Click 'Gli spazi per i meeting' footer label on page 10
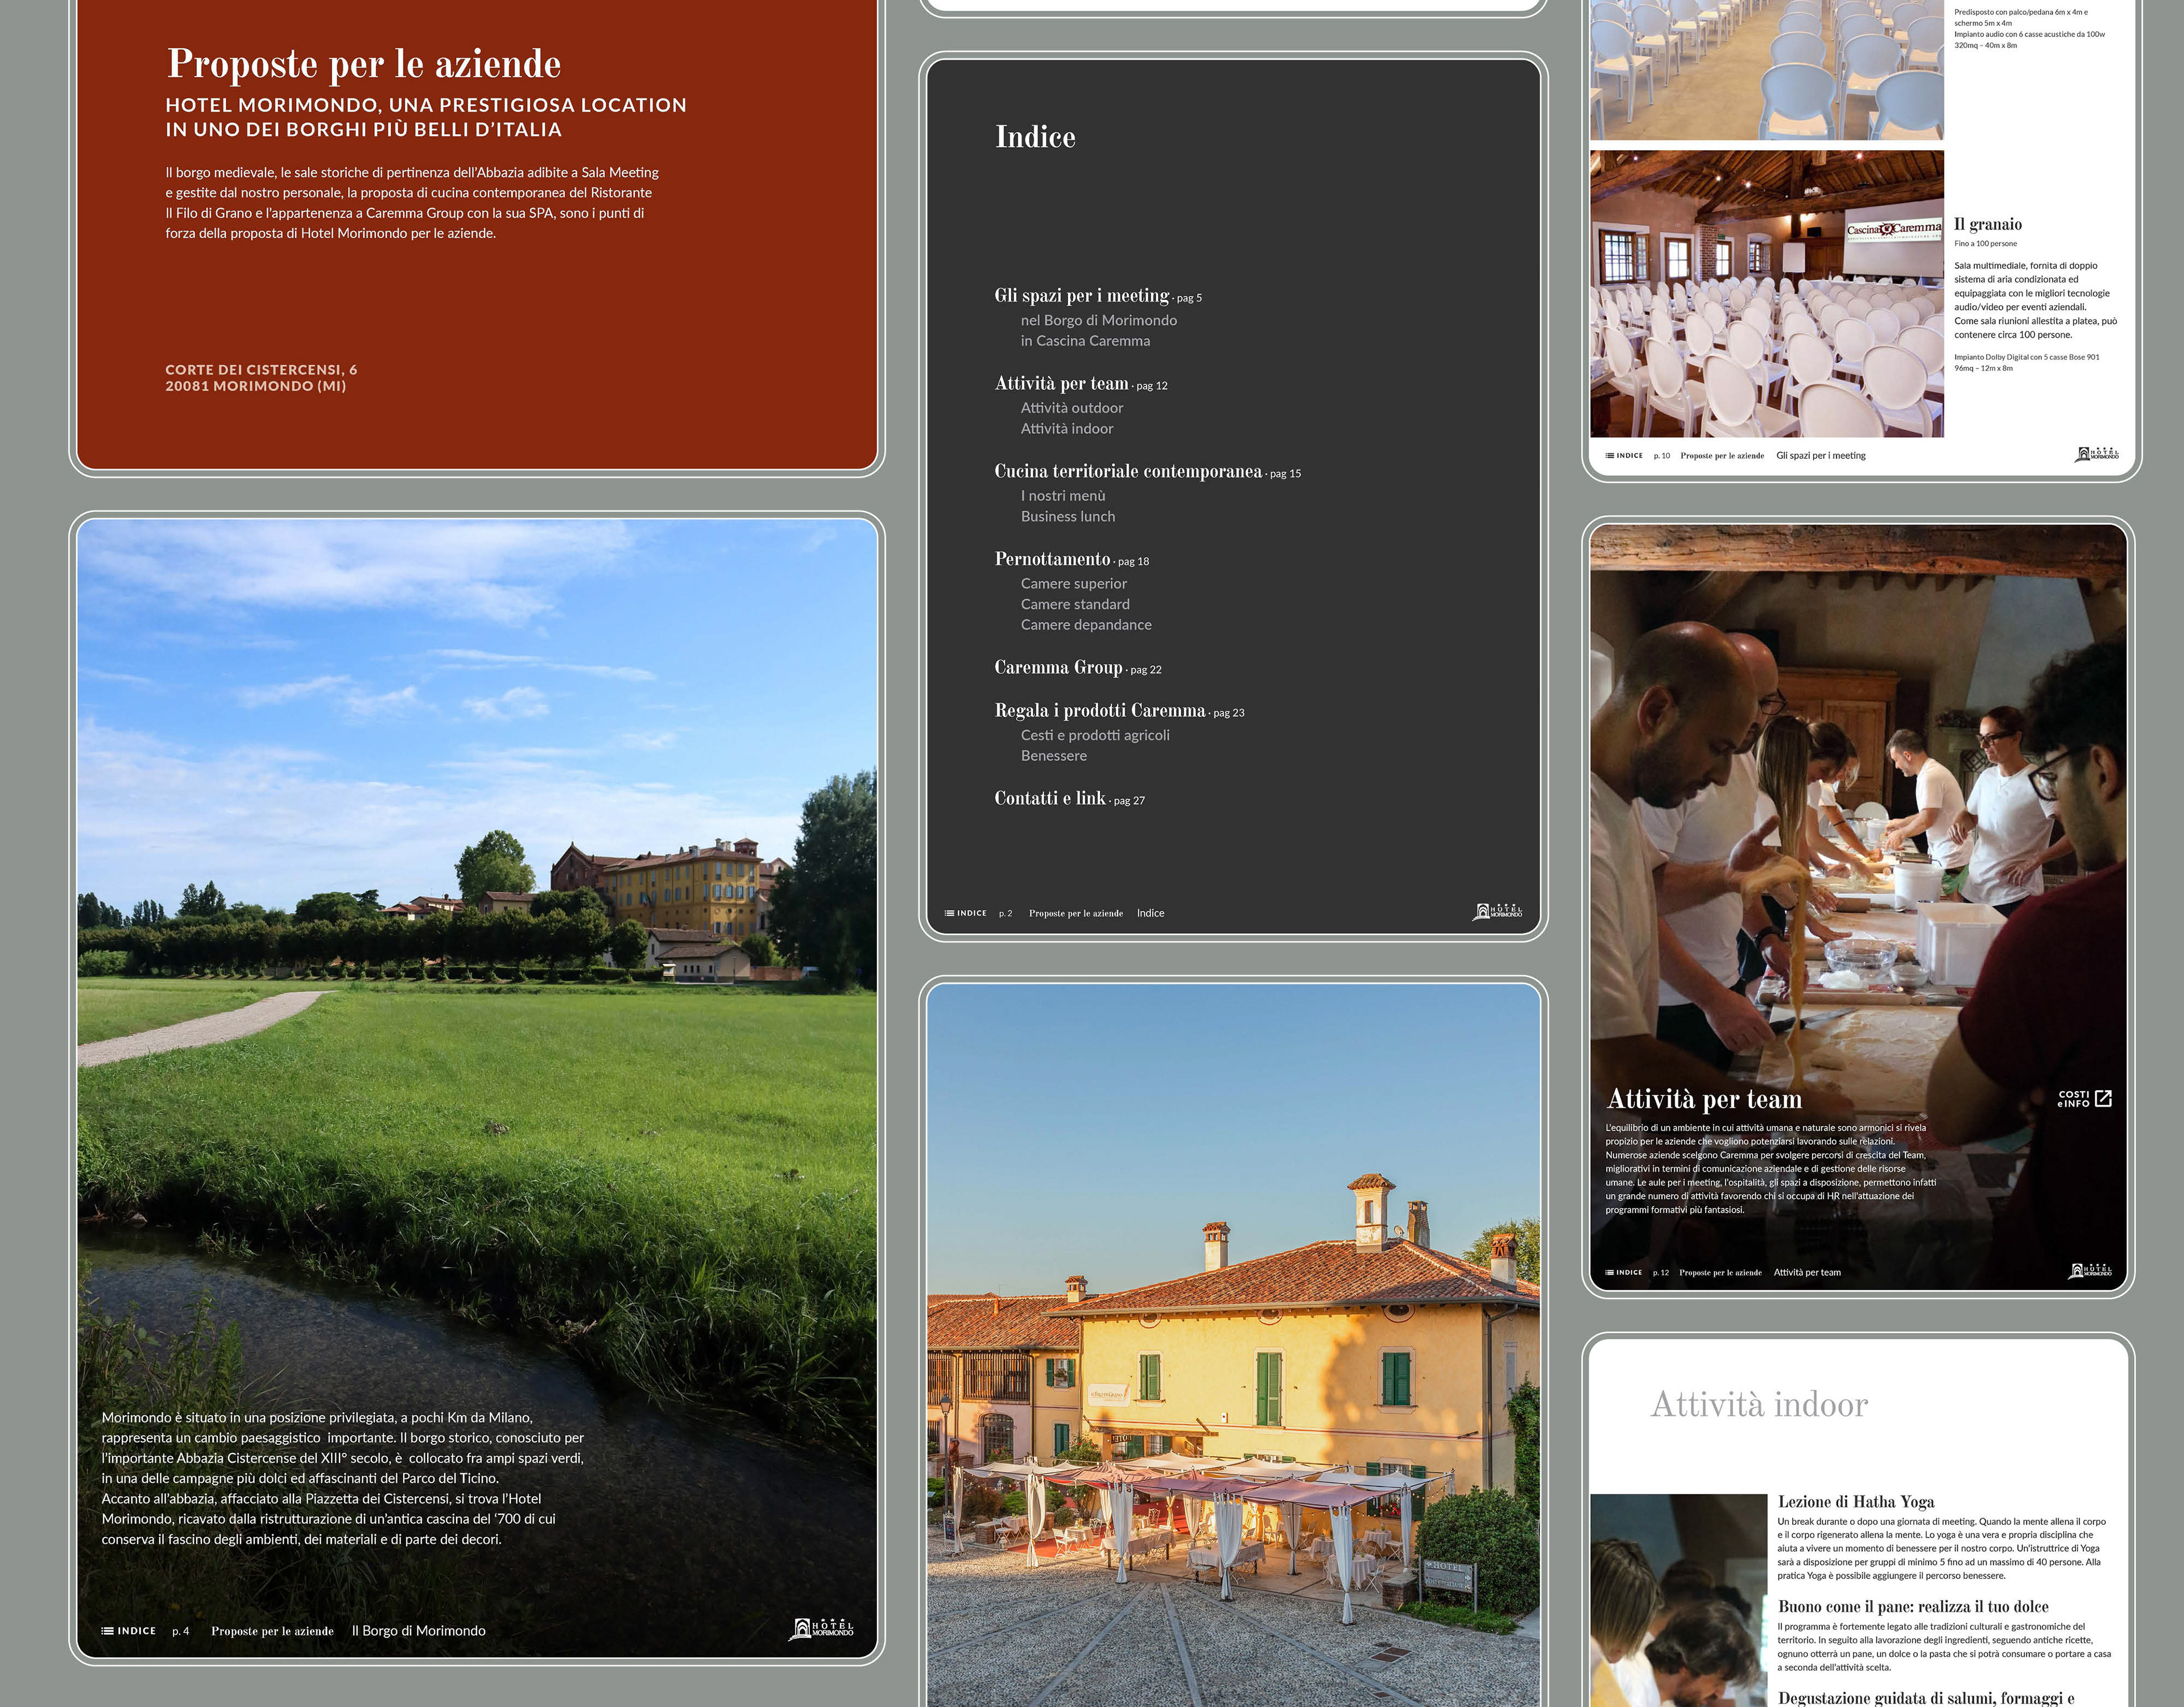Image resolution: width=2184 pixels, height=1707 pixels. (x=1821, y=455)
